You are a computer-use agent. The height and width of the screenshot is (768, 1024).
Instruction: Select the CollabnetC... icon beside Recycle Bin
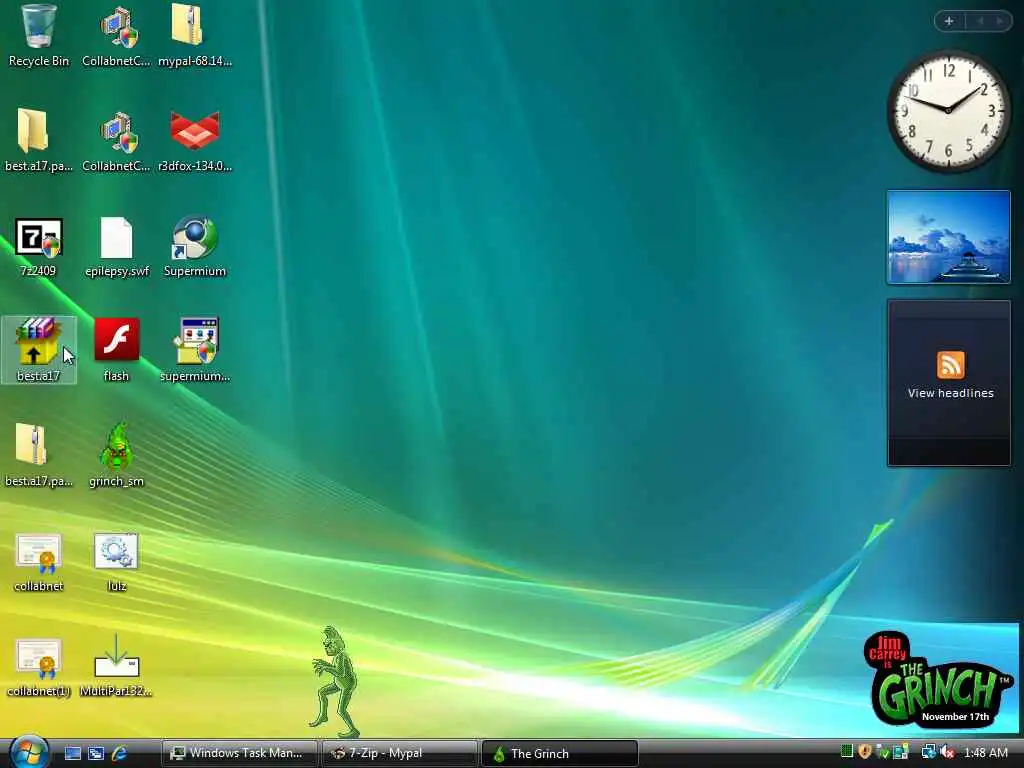coord(116,36)
